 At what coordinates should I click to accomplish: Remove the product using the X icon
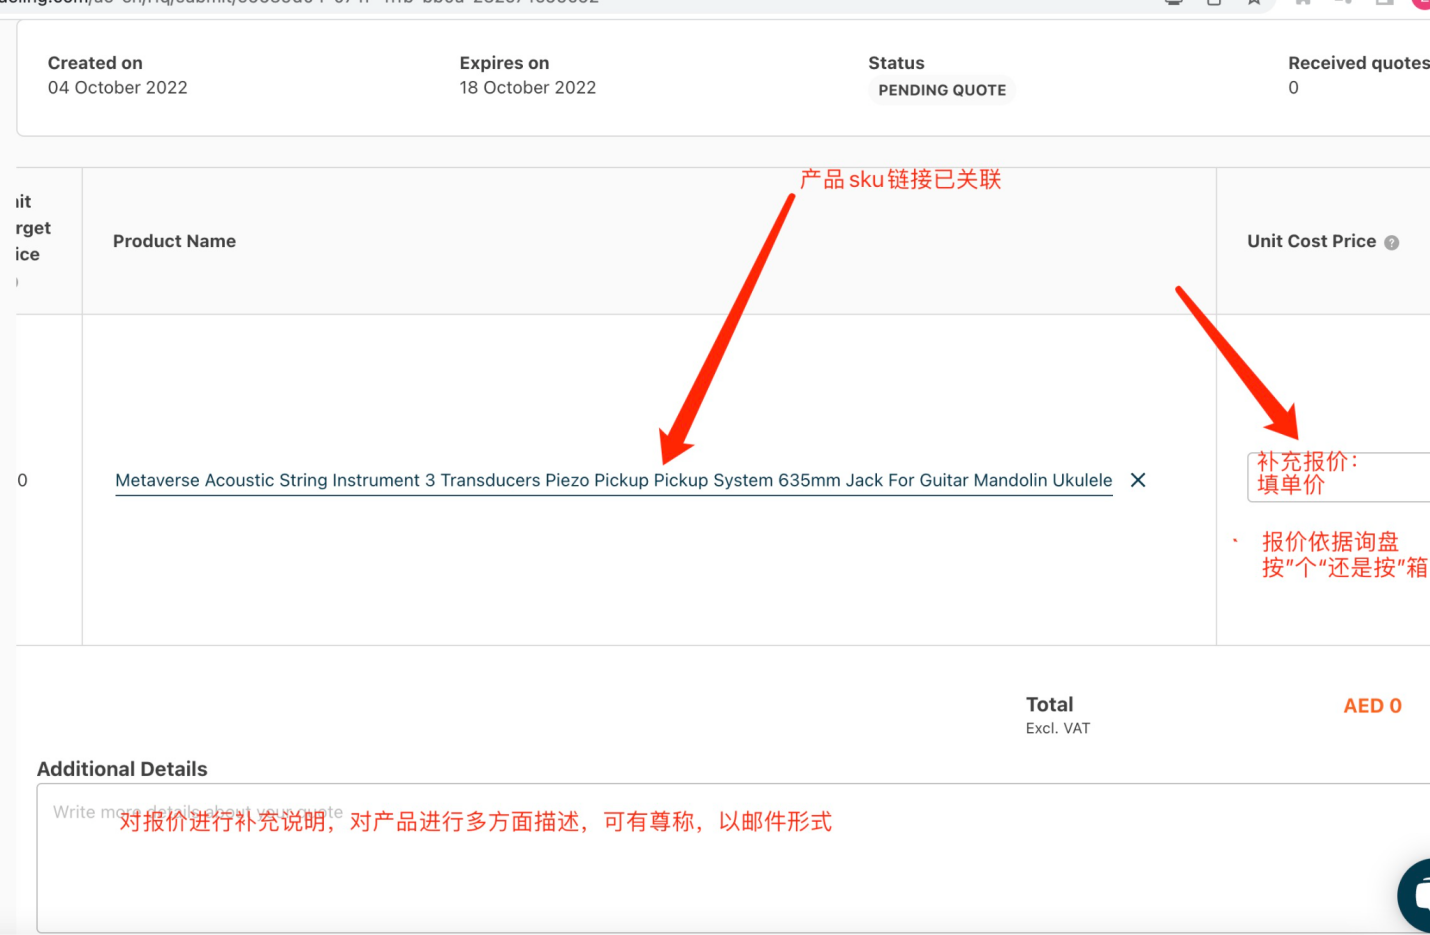tap(1138, 480)
